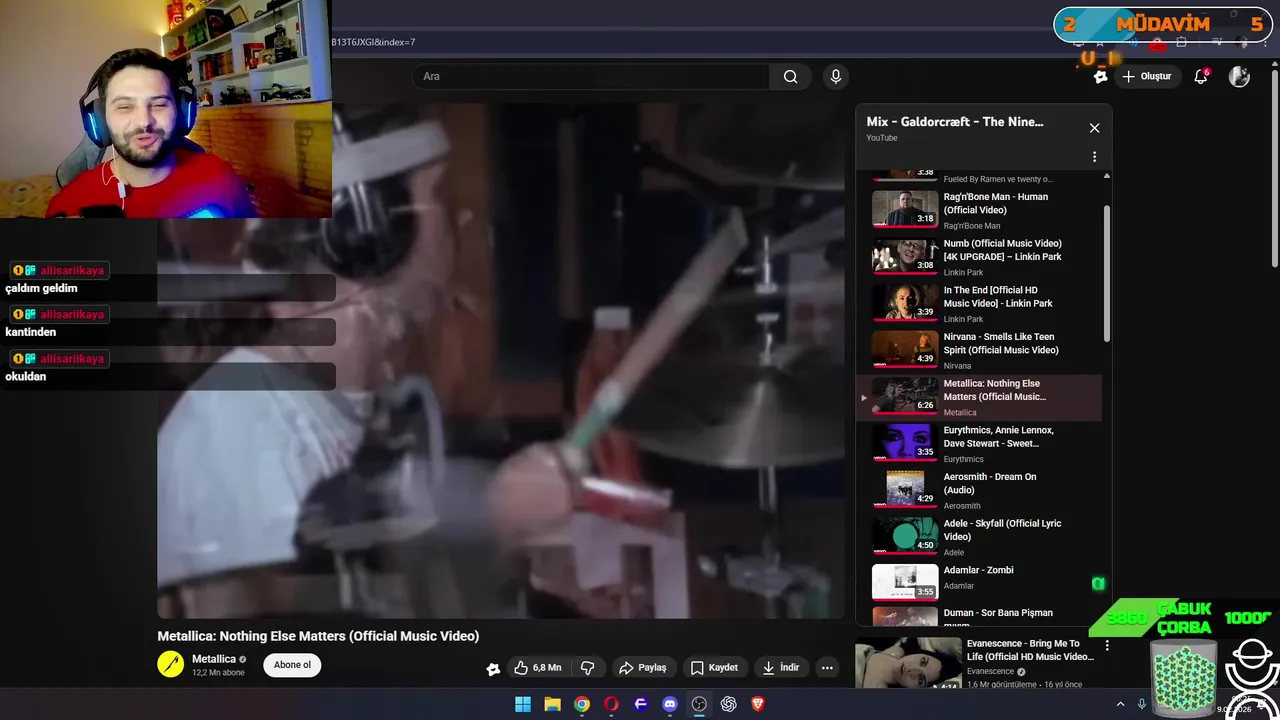Click the search magnifier button
The image size is (1280, 720).
790,77
